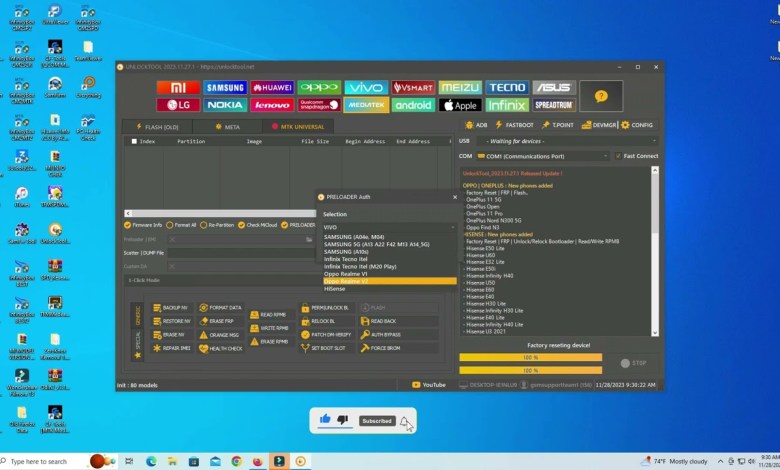Image resolution: width=780 pixels, height=470 pixels.
Task: Toggle the Fast Connect checkbox
Action: click(619, 156)
